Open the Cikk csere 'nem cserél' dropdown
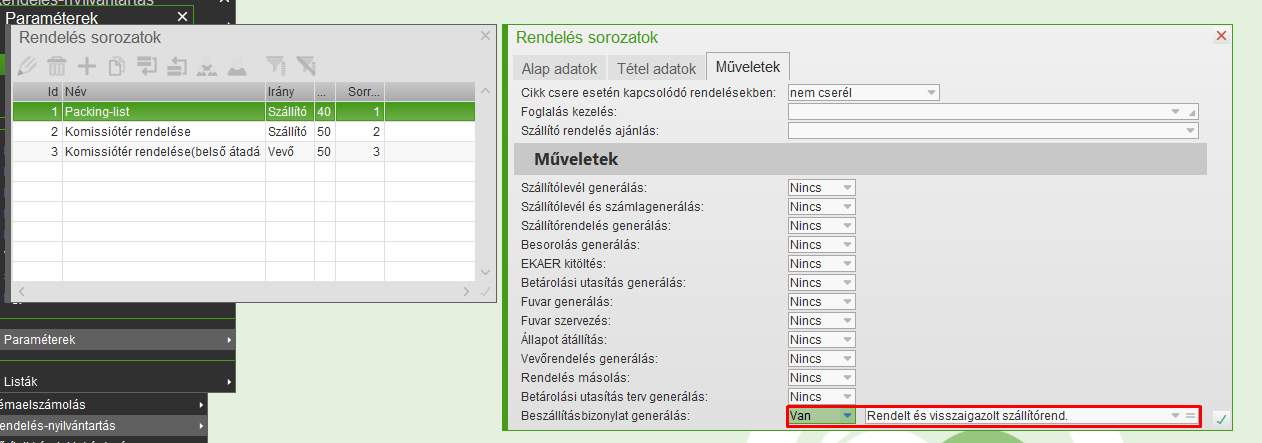 [x=931, y=93]
